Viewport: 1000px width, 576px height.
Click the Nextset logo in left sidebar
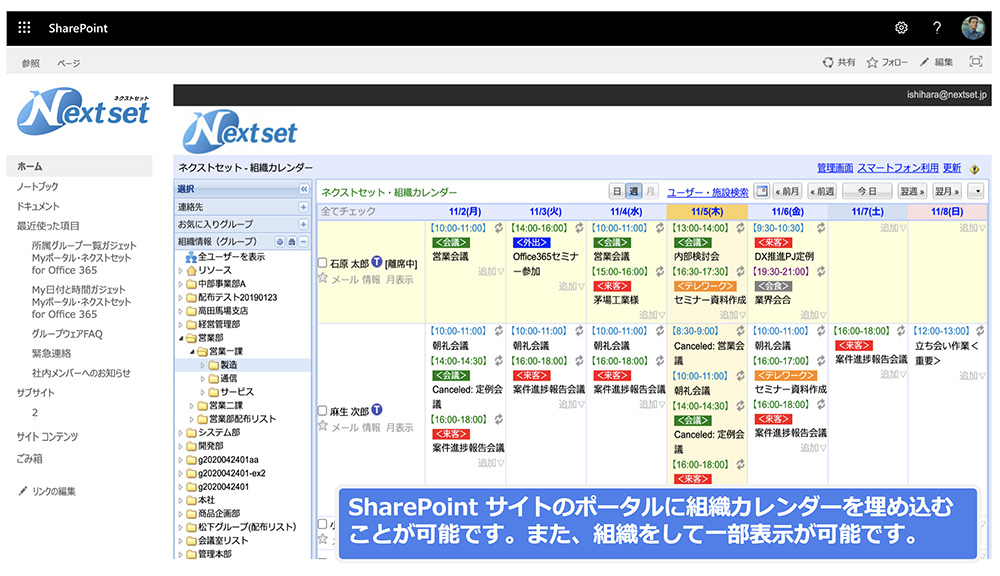83,112
